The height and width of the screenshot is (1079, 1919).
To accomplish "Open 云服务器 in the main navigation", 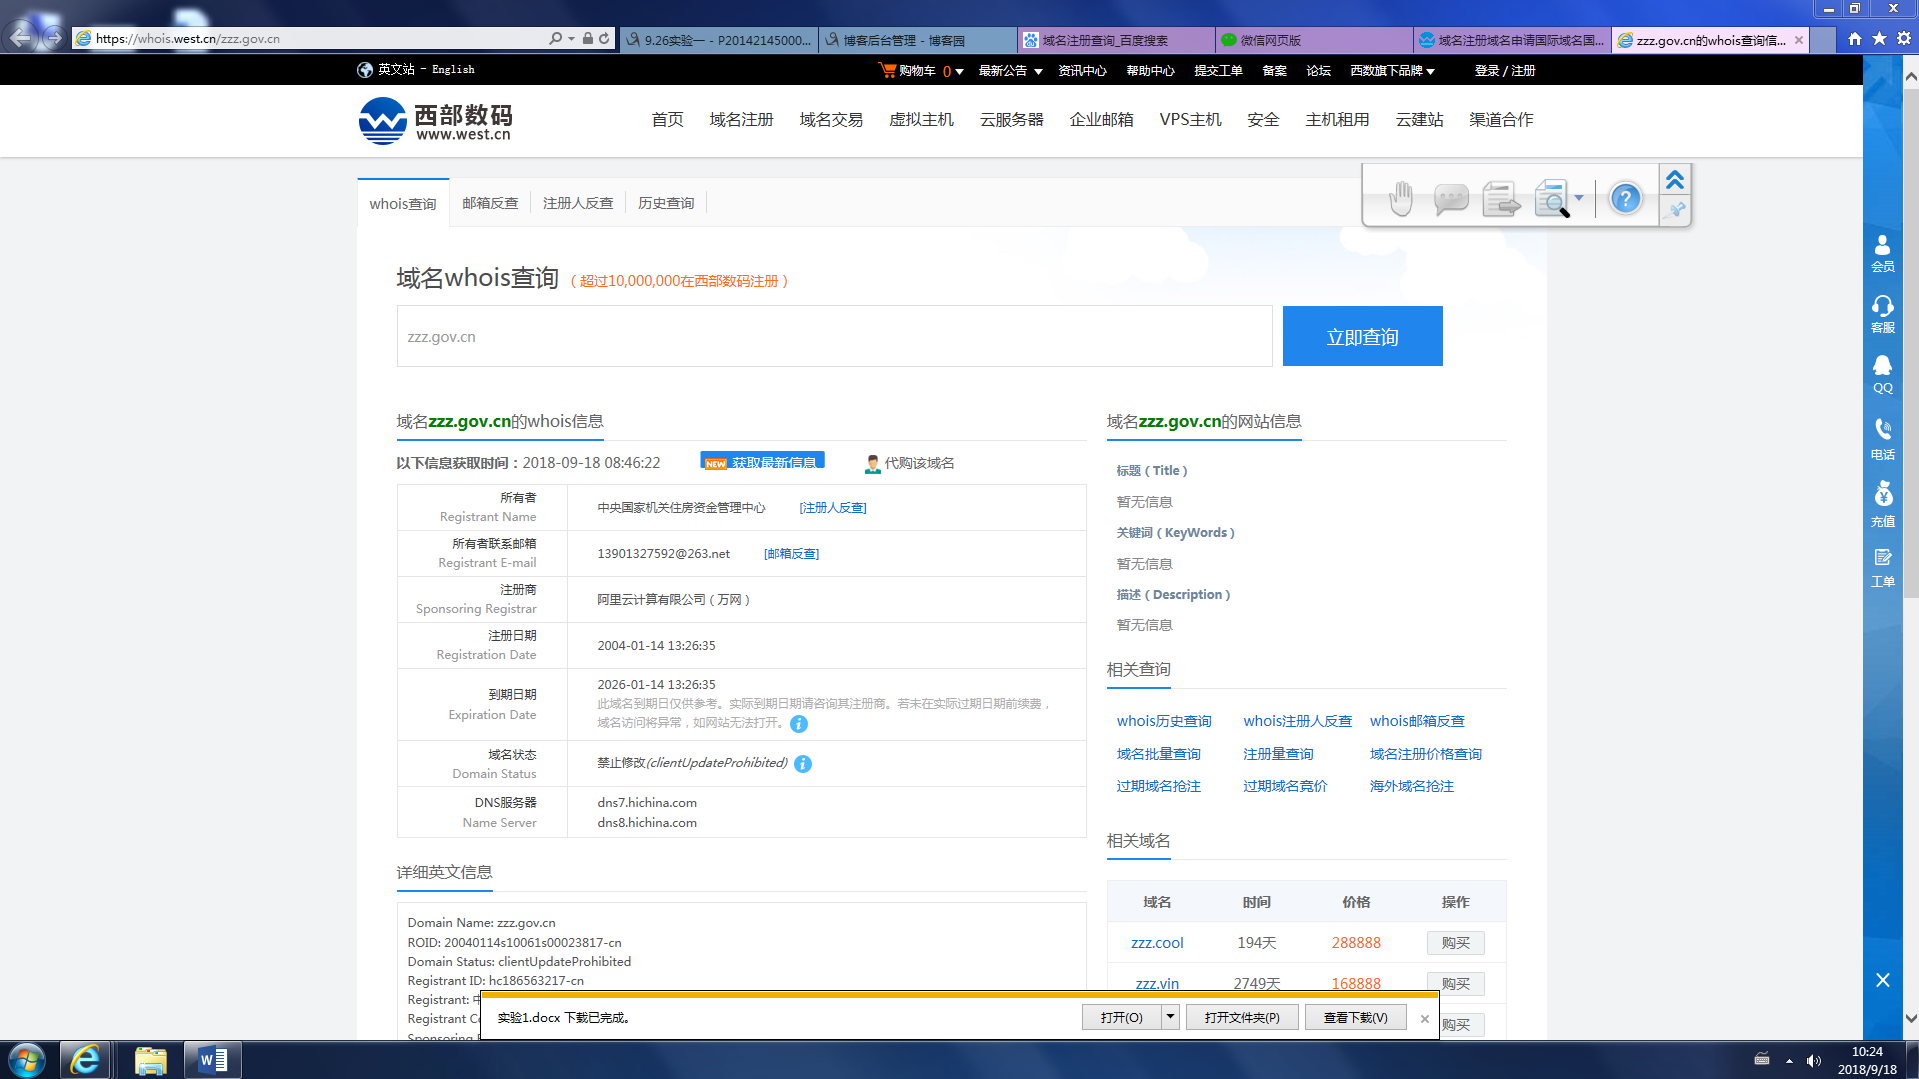I will point(1011,120).
